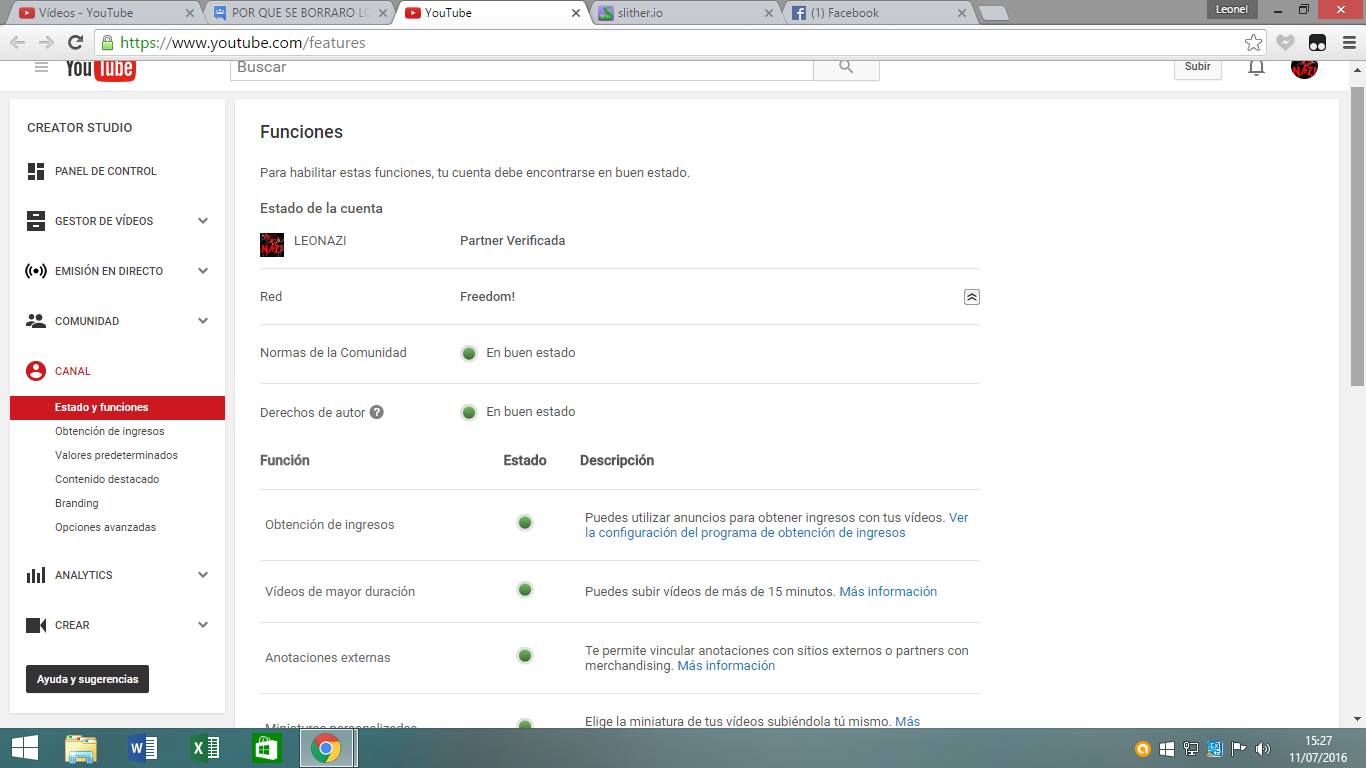
Task: Click the Chrome taskbar icon
Action: pyautogui.click(x=326, y=748)
